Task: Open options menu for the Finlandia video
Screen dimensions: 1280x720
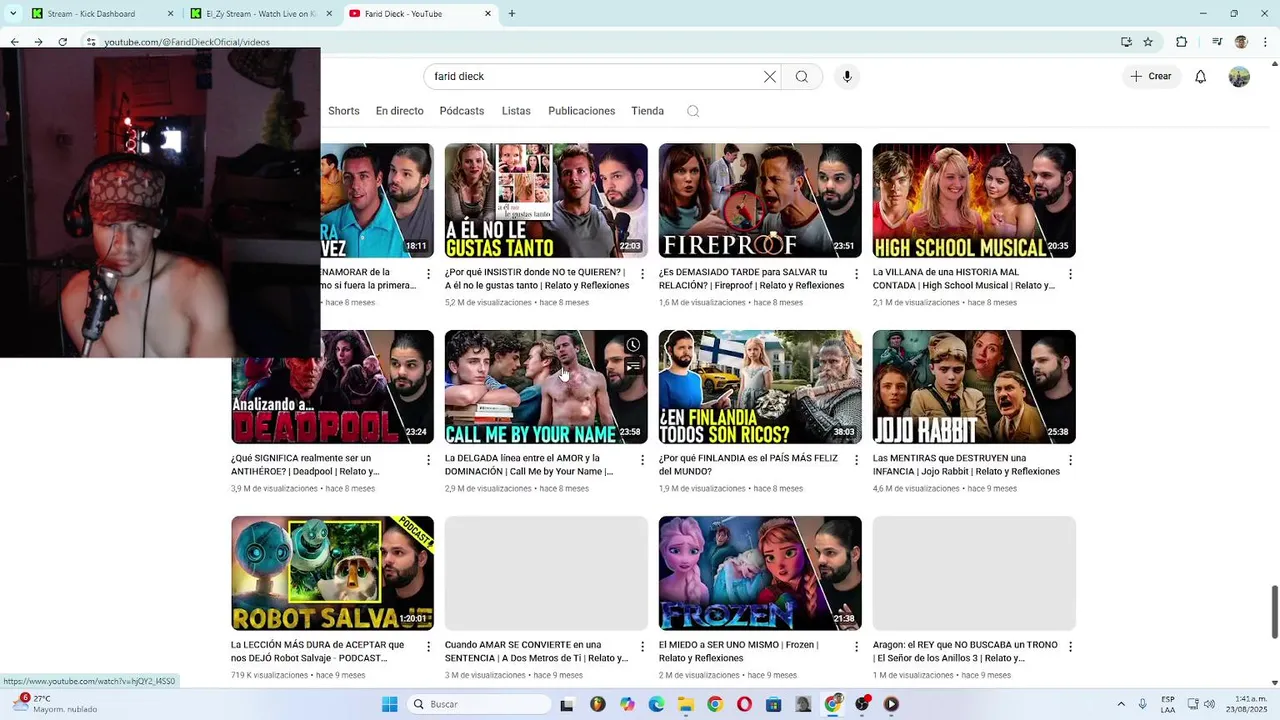Action: pos(856,460)
